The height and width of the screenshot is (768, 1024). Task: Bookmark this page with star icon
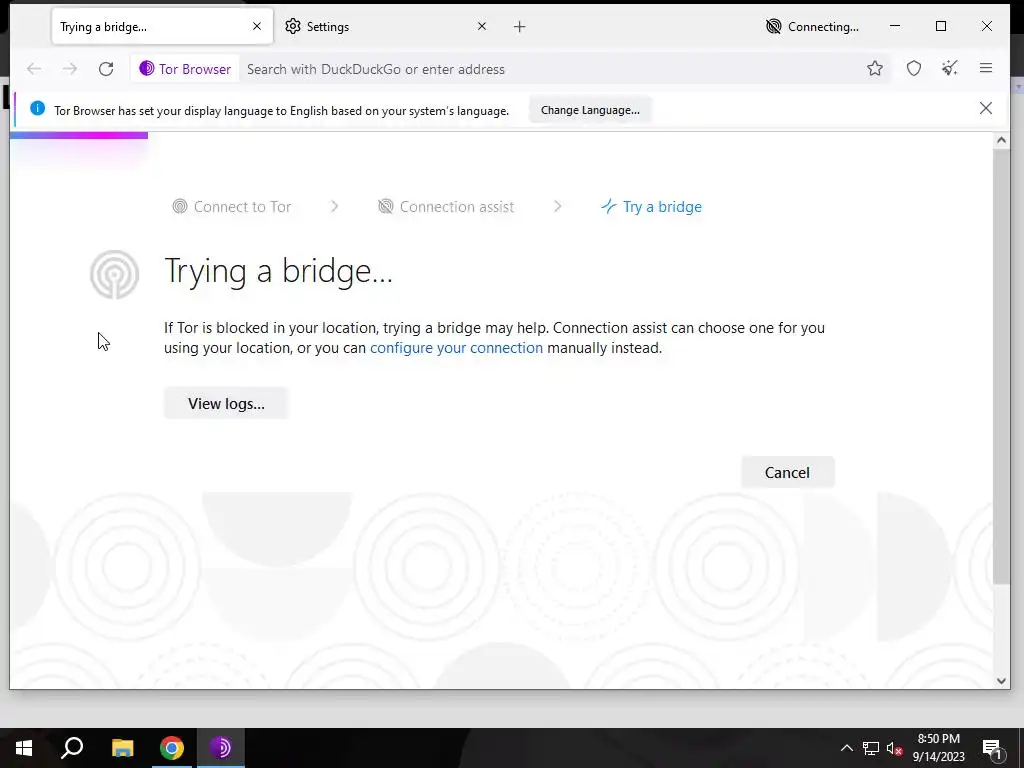tap(875, 69)
